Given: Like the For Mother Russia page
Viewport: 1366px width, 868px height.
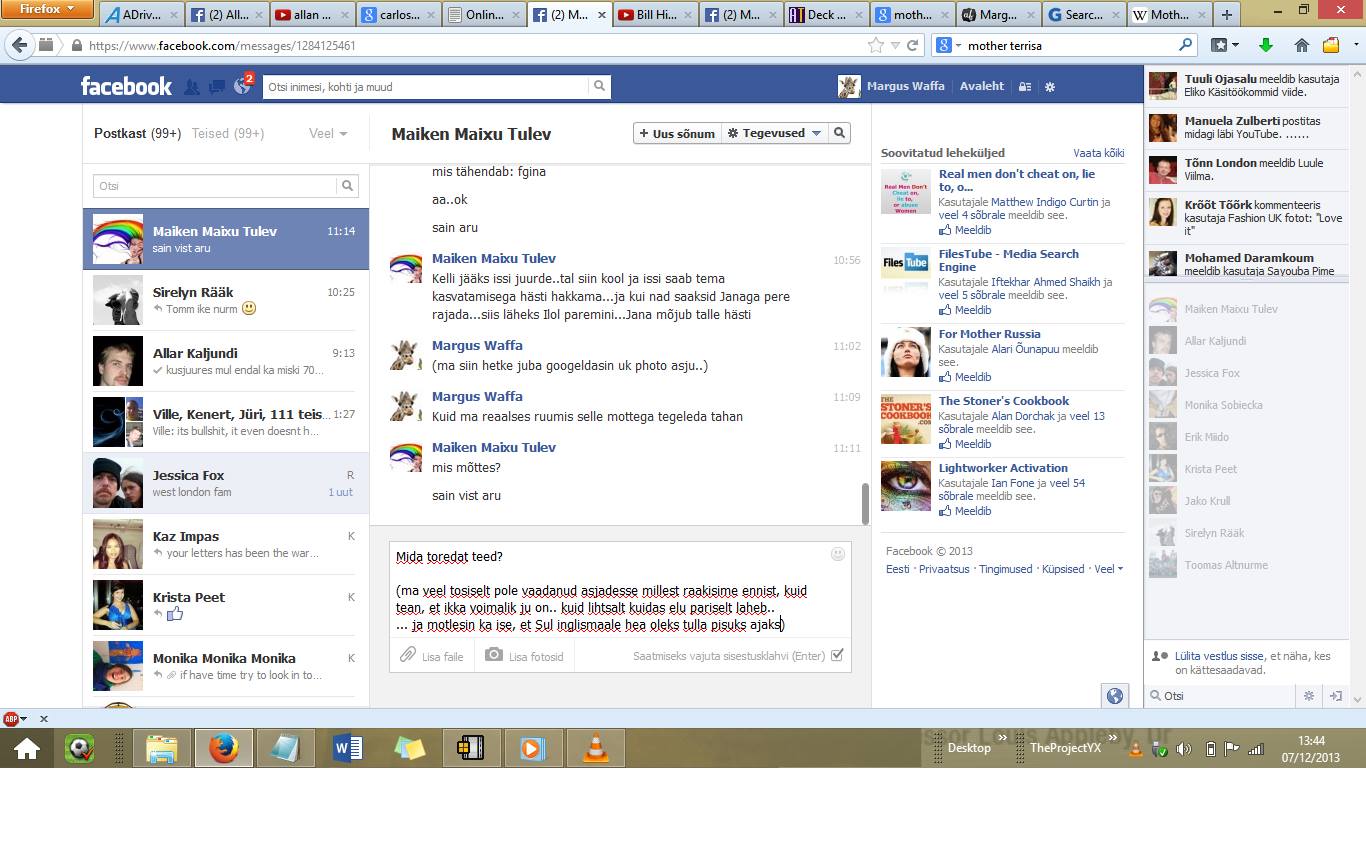Looking at the screenshot, I should [x=965, y=377].
